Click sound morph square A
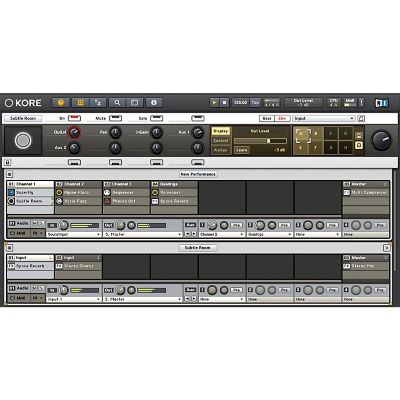The width and height of the screenshot is (400, 400). [300, 133]
